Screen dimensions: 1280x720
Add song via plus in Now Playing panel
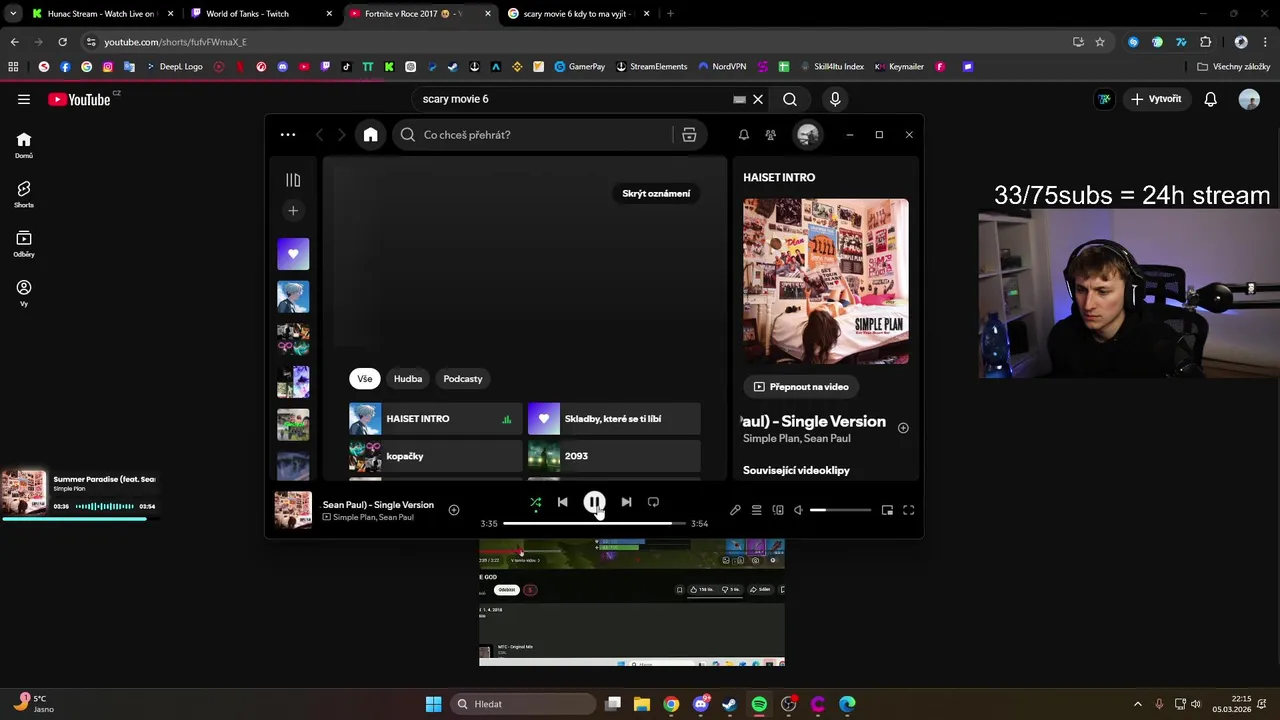pyautogui.click(x=903, y=428)
